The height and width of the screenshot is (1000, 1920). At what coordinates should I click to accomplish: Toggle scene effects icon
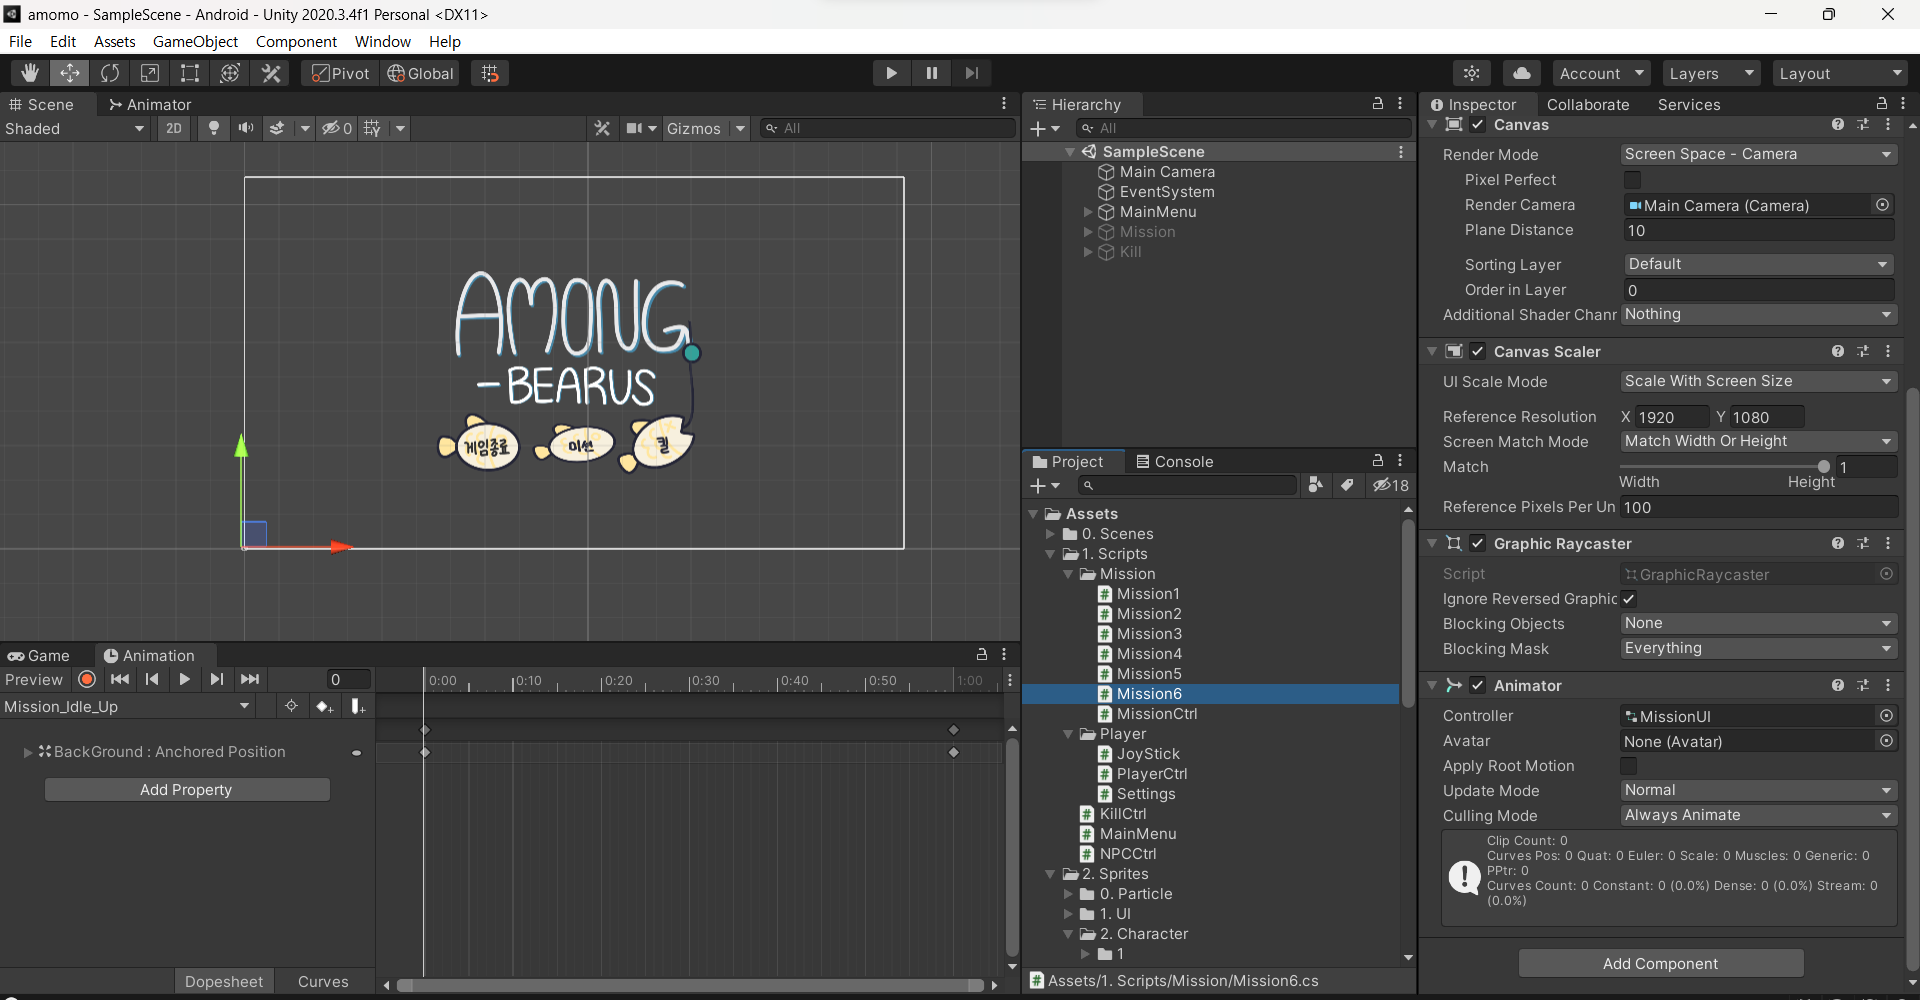coord(277,128)
